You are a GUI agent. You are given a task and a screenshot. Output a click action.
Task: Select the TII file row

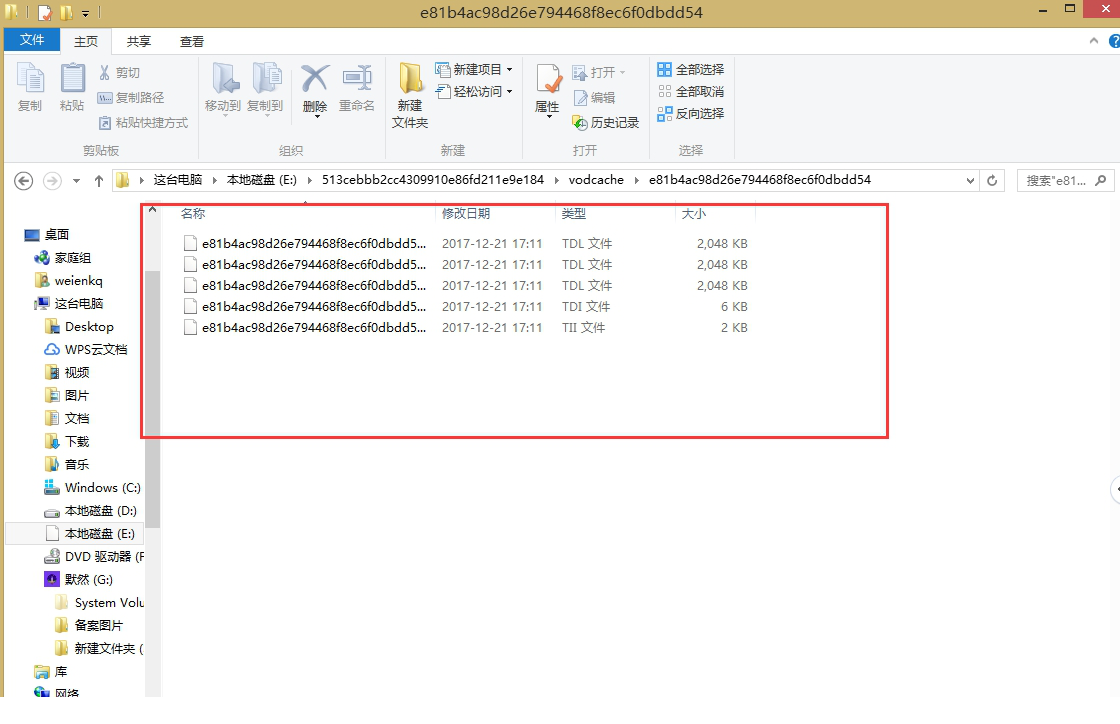tap(466, 328)
